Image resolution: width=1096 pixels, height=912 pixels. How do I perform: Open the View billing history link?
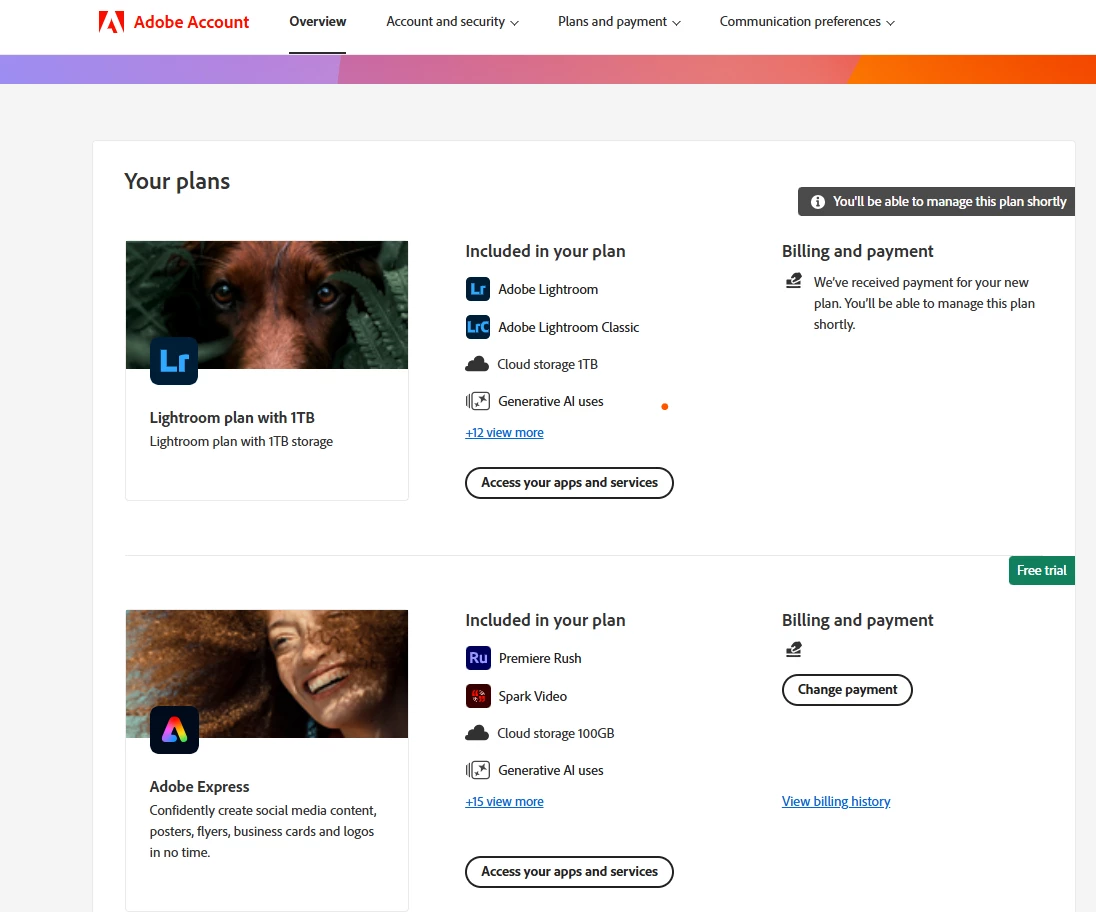tap(836, 802)
